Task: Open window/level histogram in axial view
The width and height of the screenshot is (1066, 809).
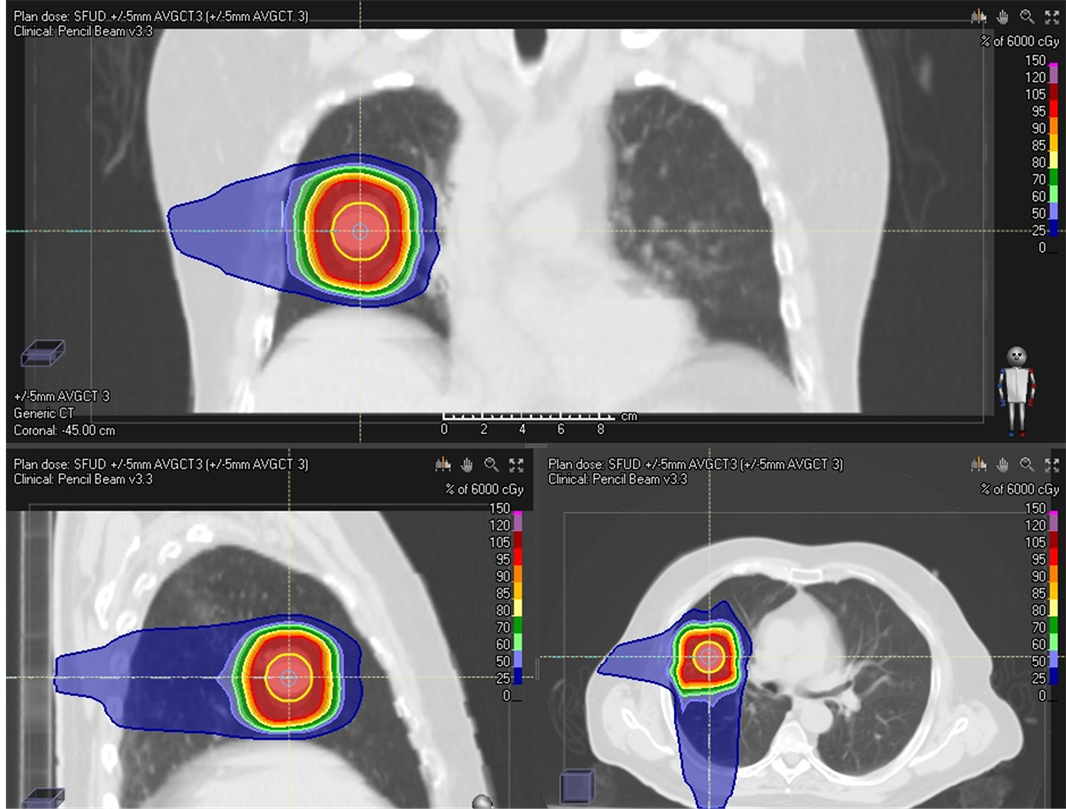Action: (979, 465)
